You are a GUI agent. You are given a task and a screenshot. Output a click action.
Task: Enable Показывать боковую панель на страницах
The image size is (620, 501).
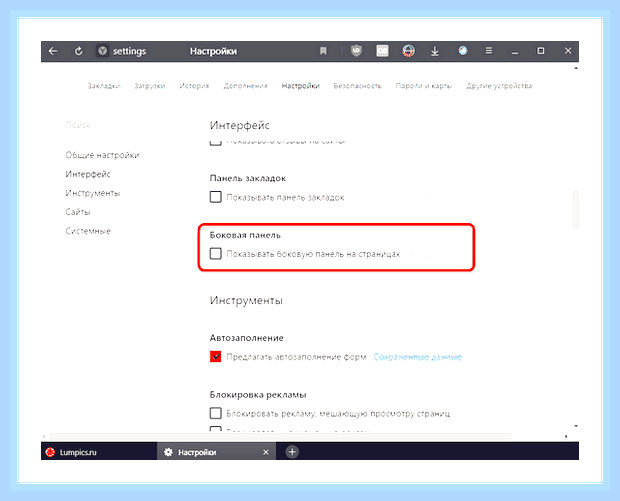215,253
